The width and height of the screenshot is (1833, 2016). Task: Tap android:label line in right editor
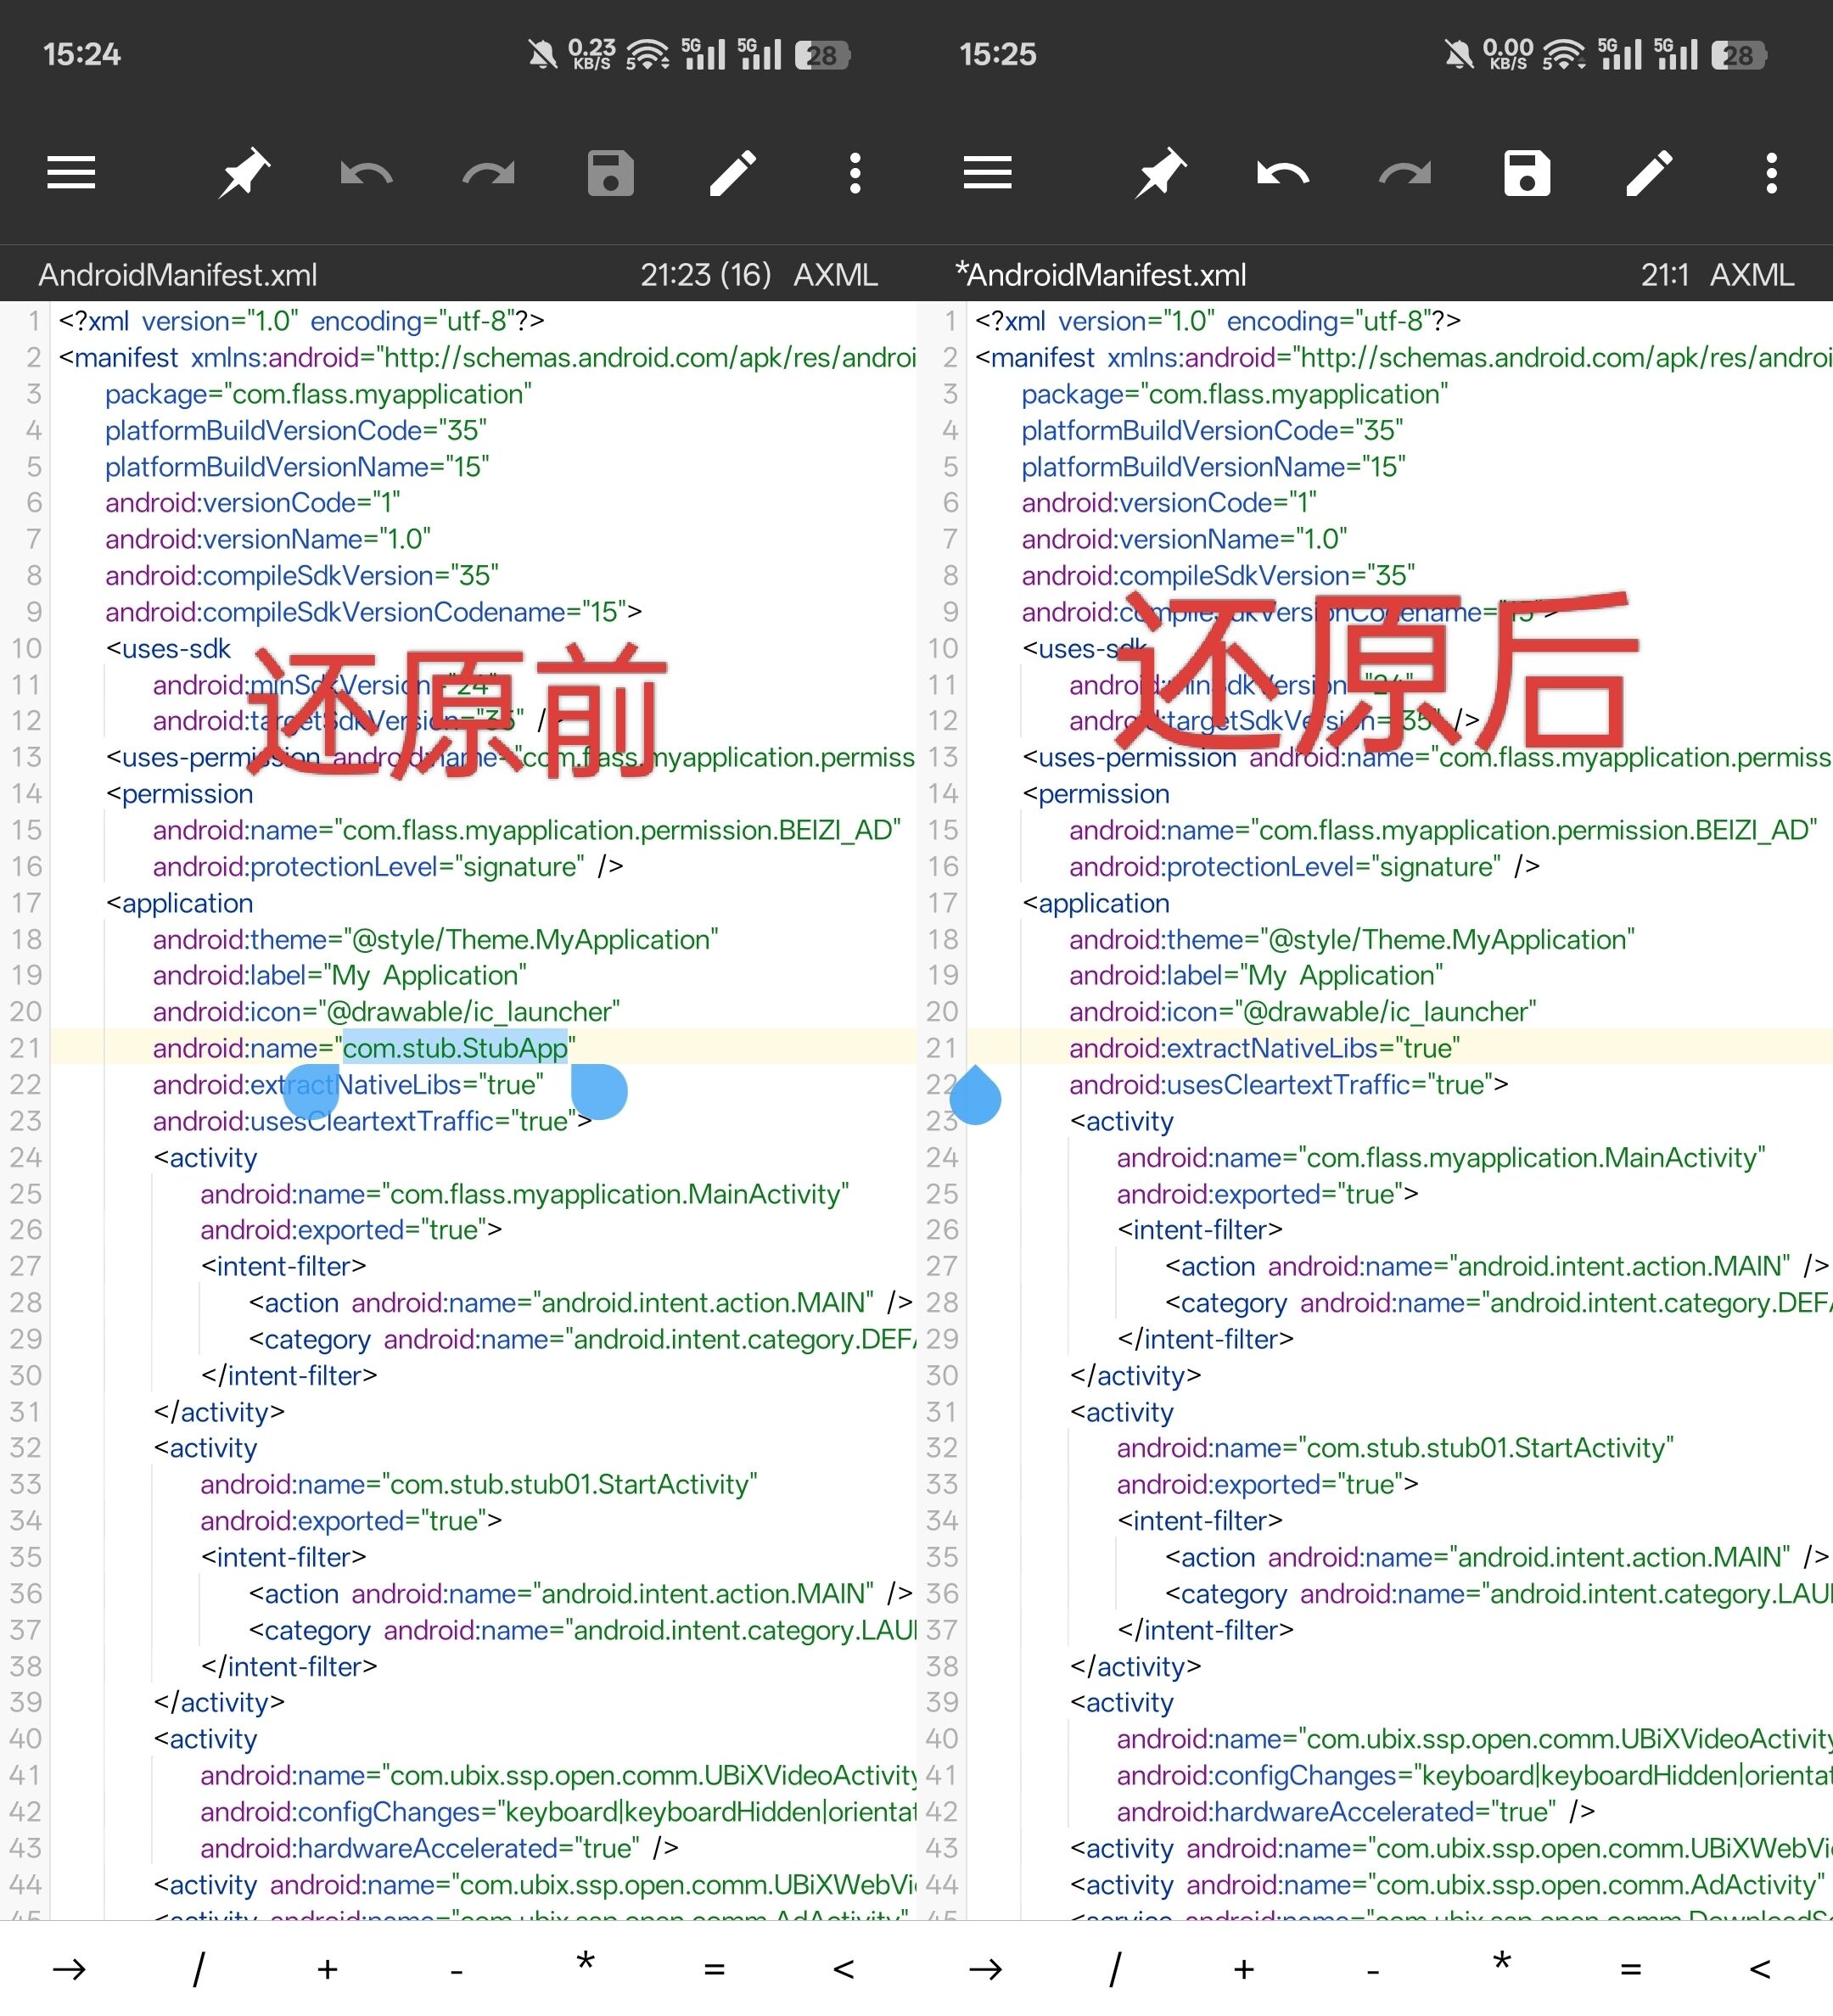[1256, 975]
